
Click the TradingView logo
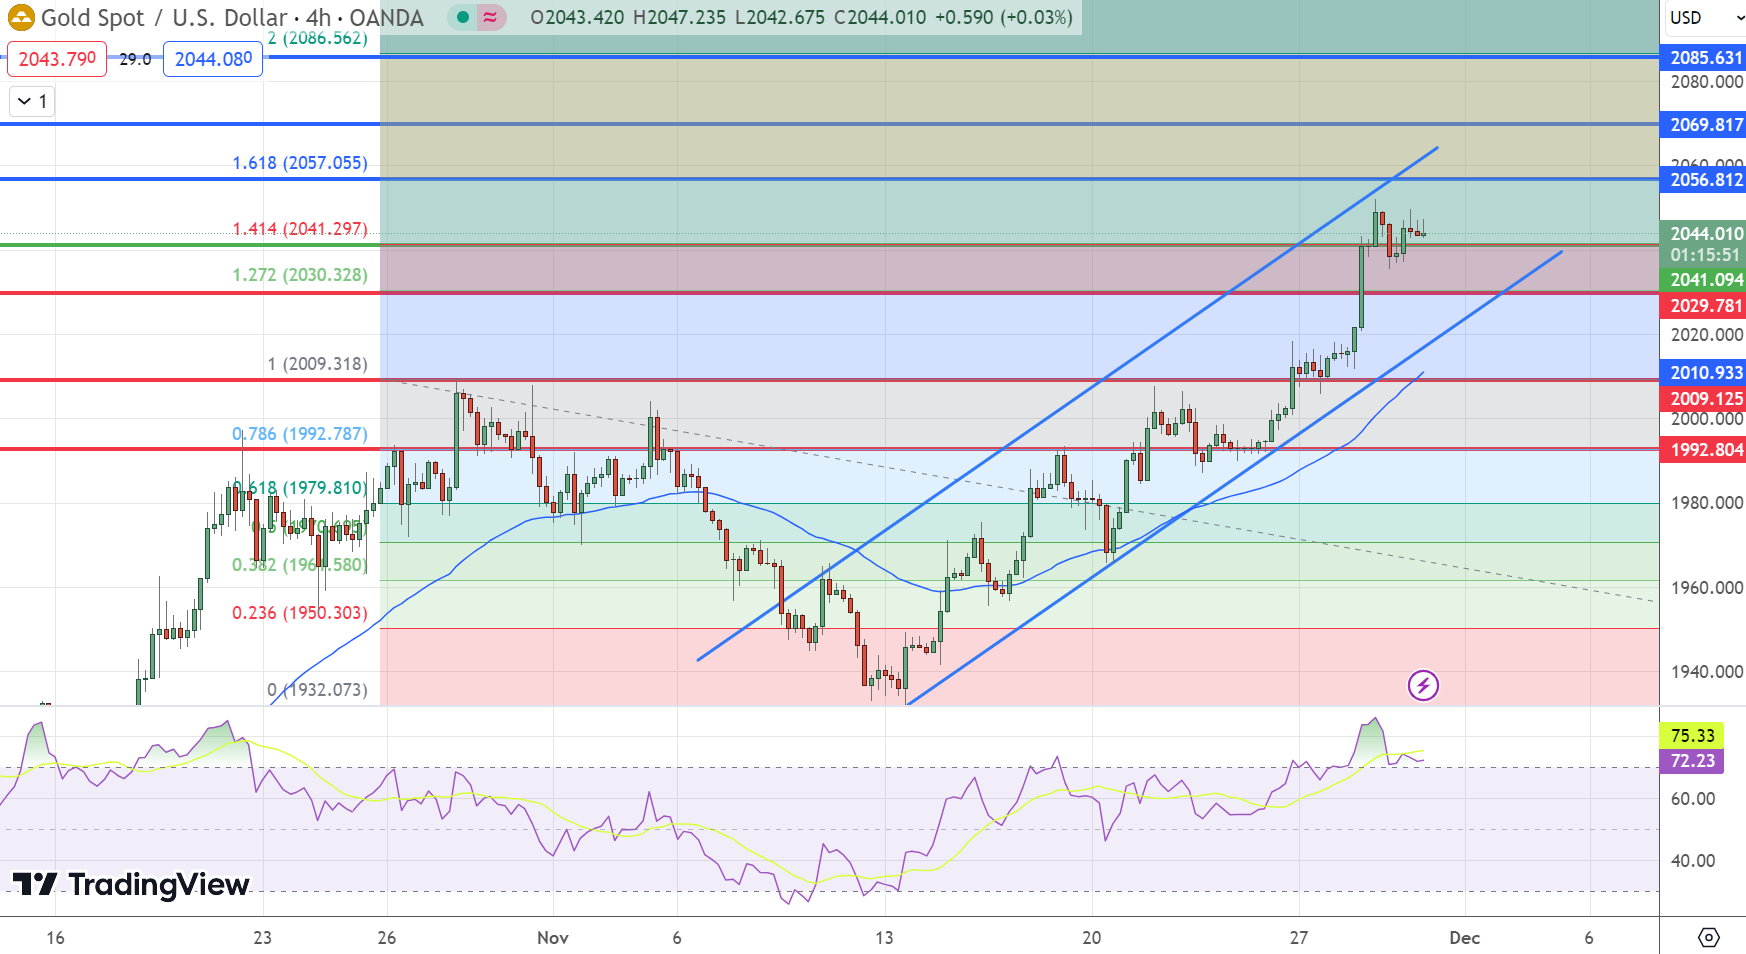tap(131, 884)
